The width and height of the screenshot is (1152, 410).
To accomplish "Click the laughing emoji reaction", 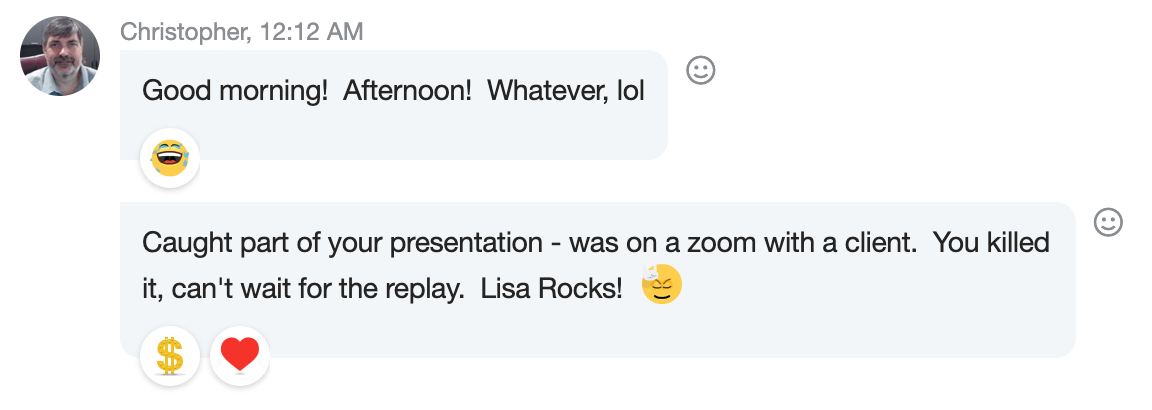I will pyautogui.click(x=170, y=158).
